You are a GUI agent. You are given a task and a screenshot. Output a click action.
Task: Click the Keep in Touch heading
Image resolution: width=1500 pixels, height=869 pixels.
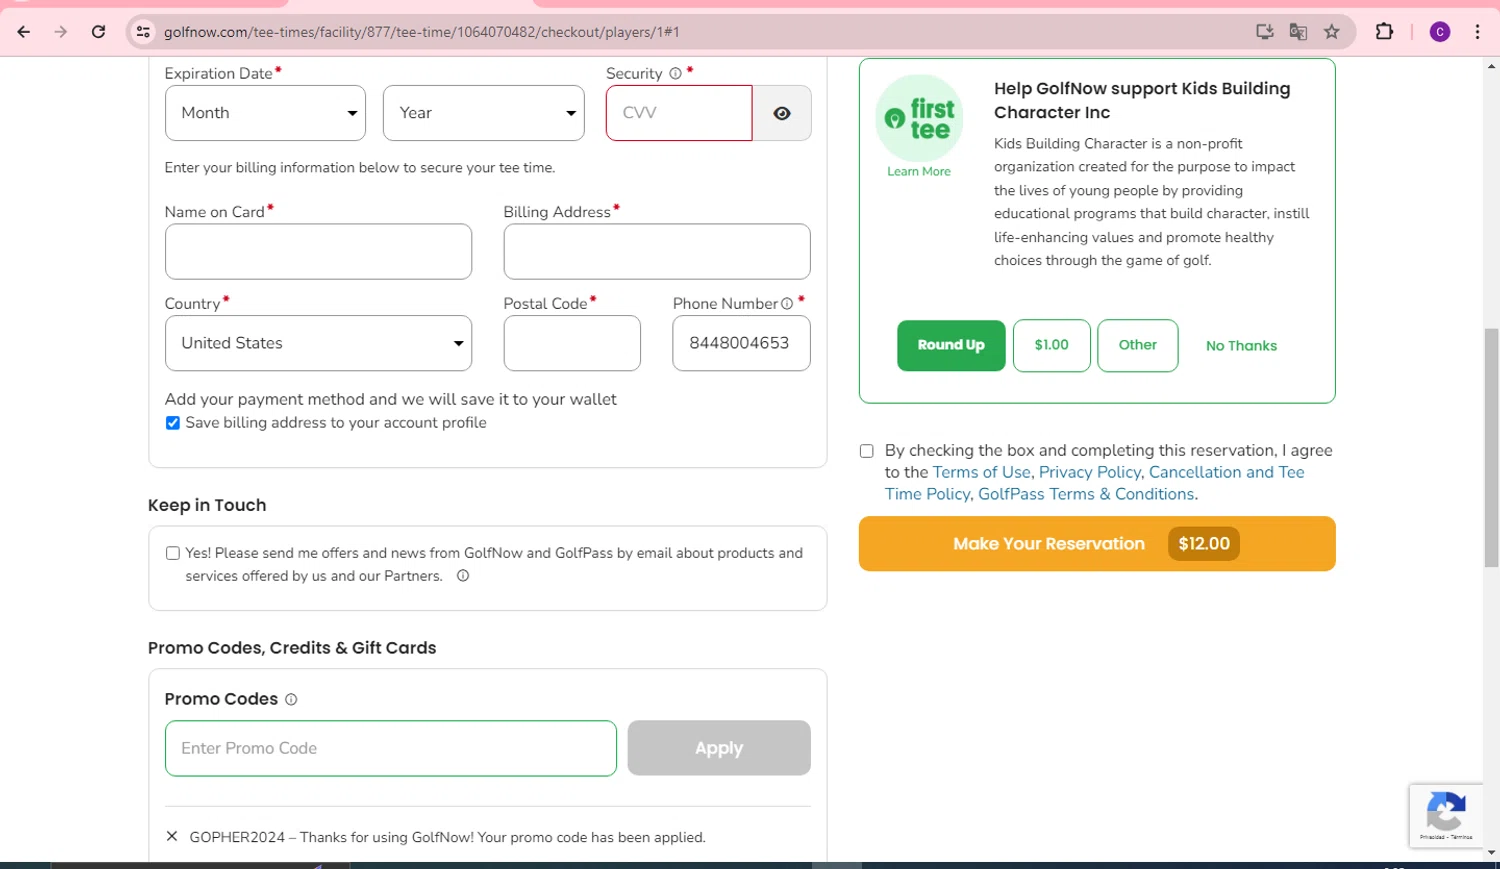pyautogui.click(x=207, y=505)
